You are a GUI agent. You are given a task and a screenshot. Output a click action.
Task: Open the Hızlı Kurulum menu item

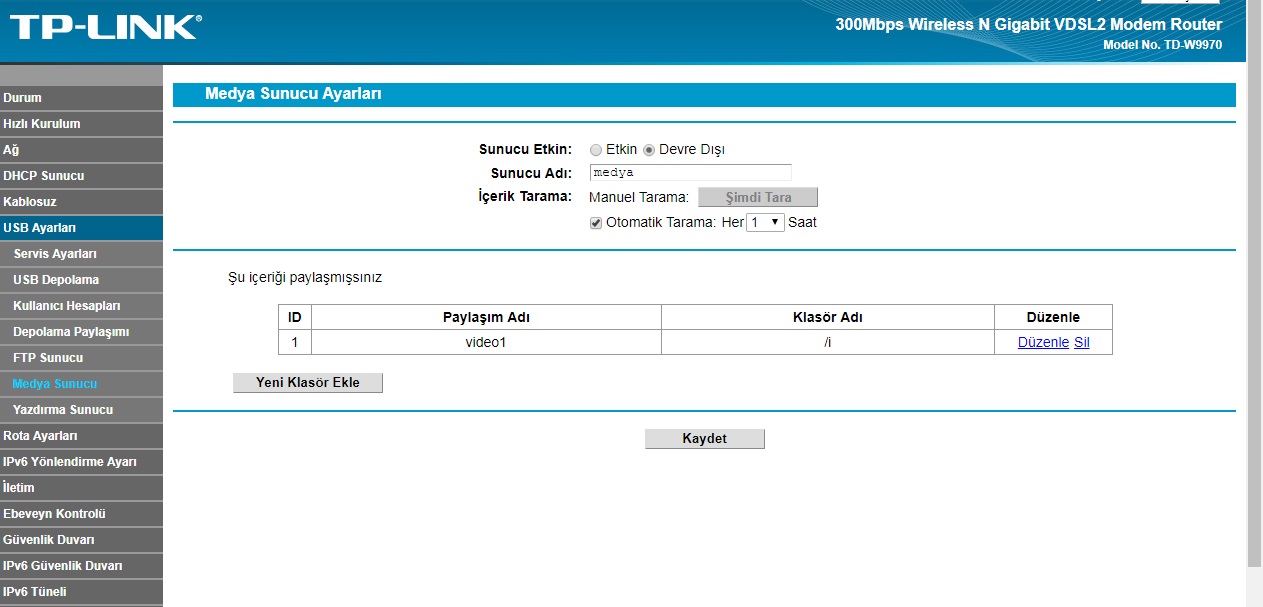pos(81,124)
